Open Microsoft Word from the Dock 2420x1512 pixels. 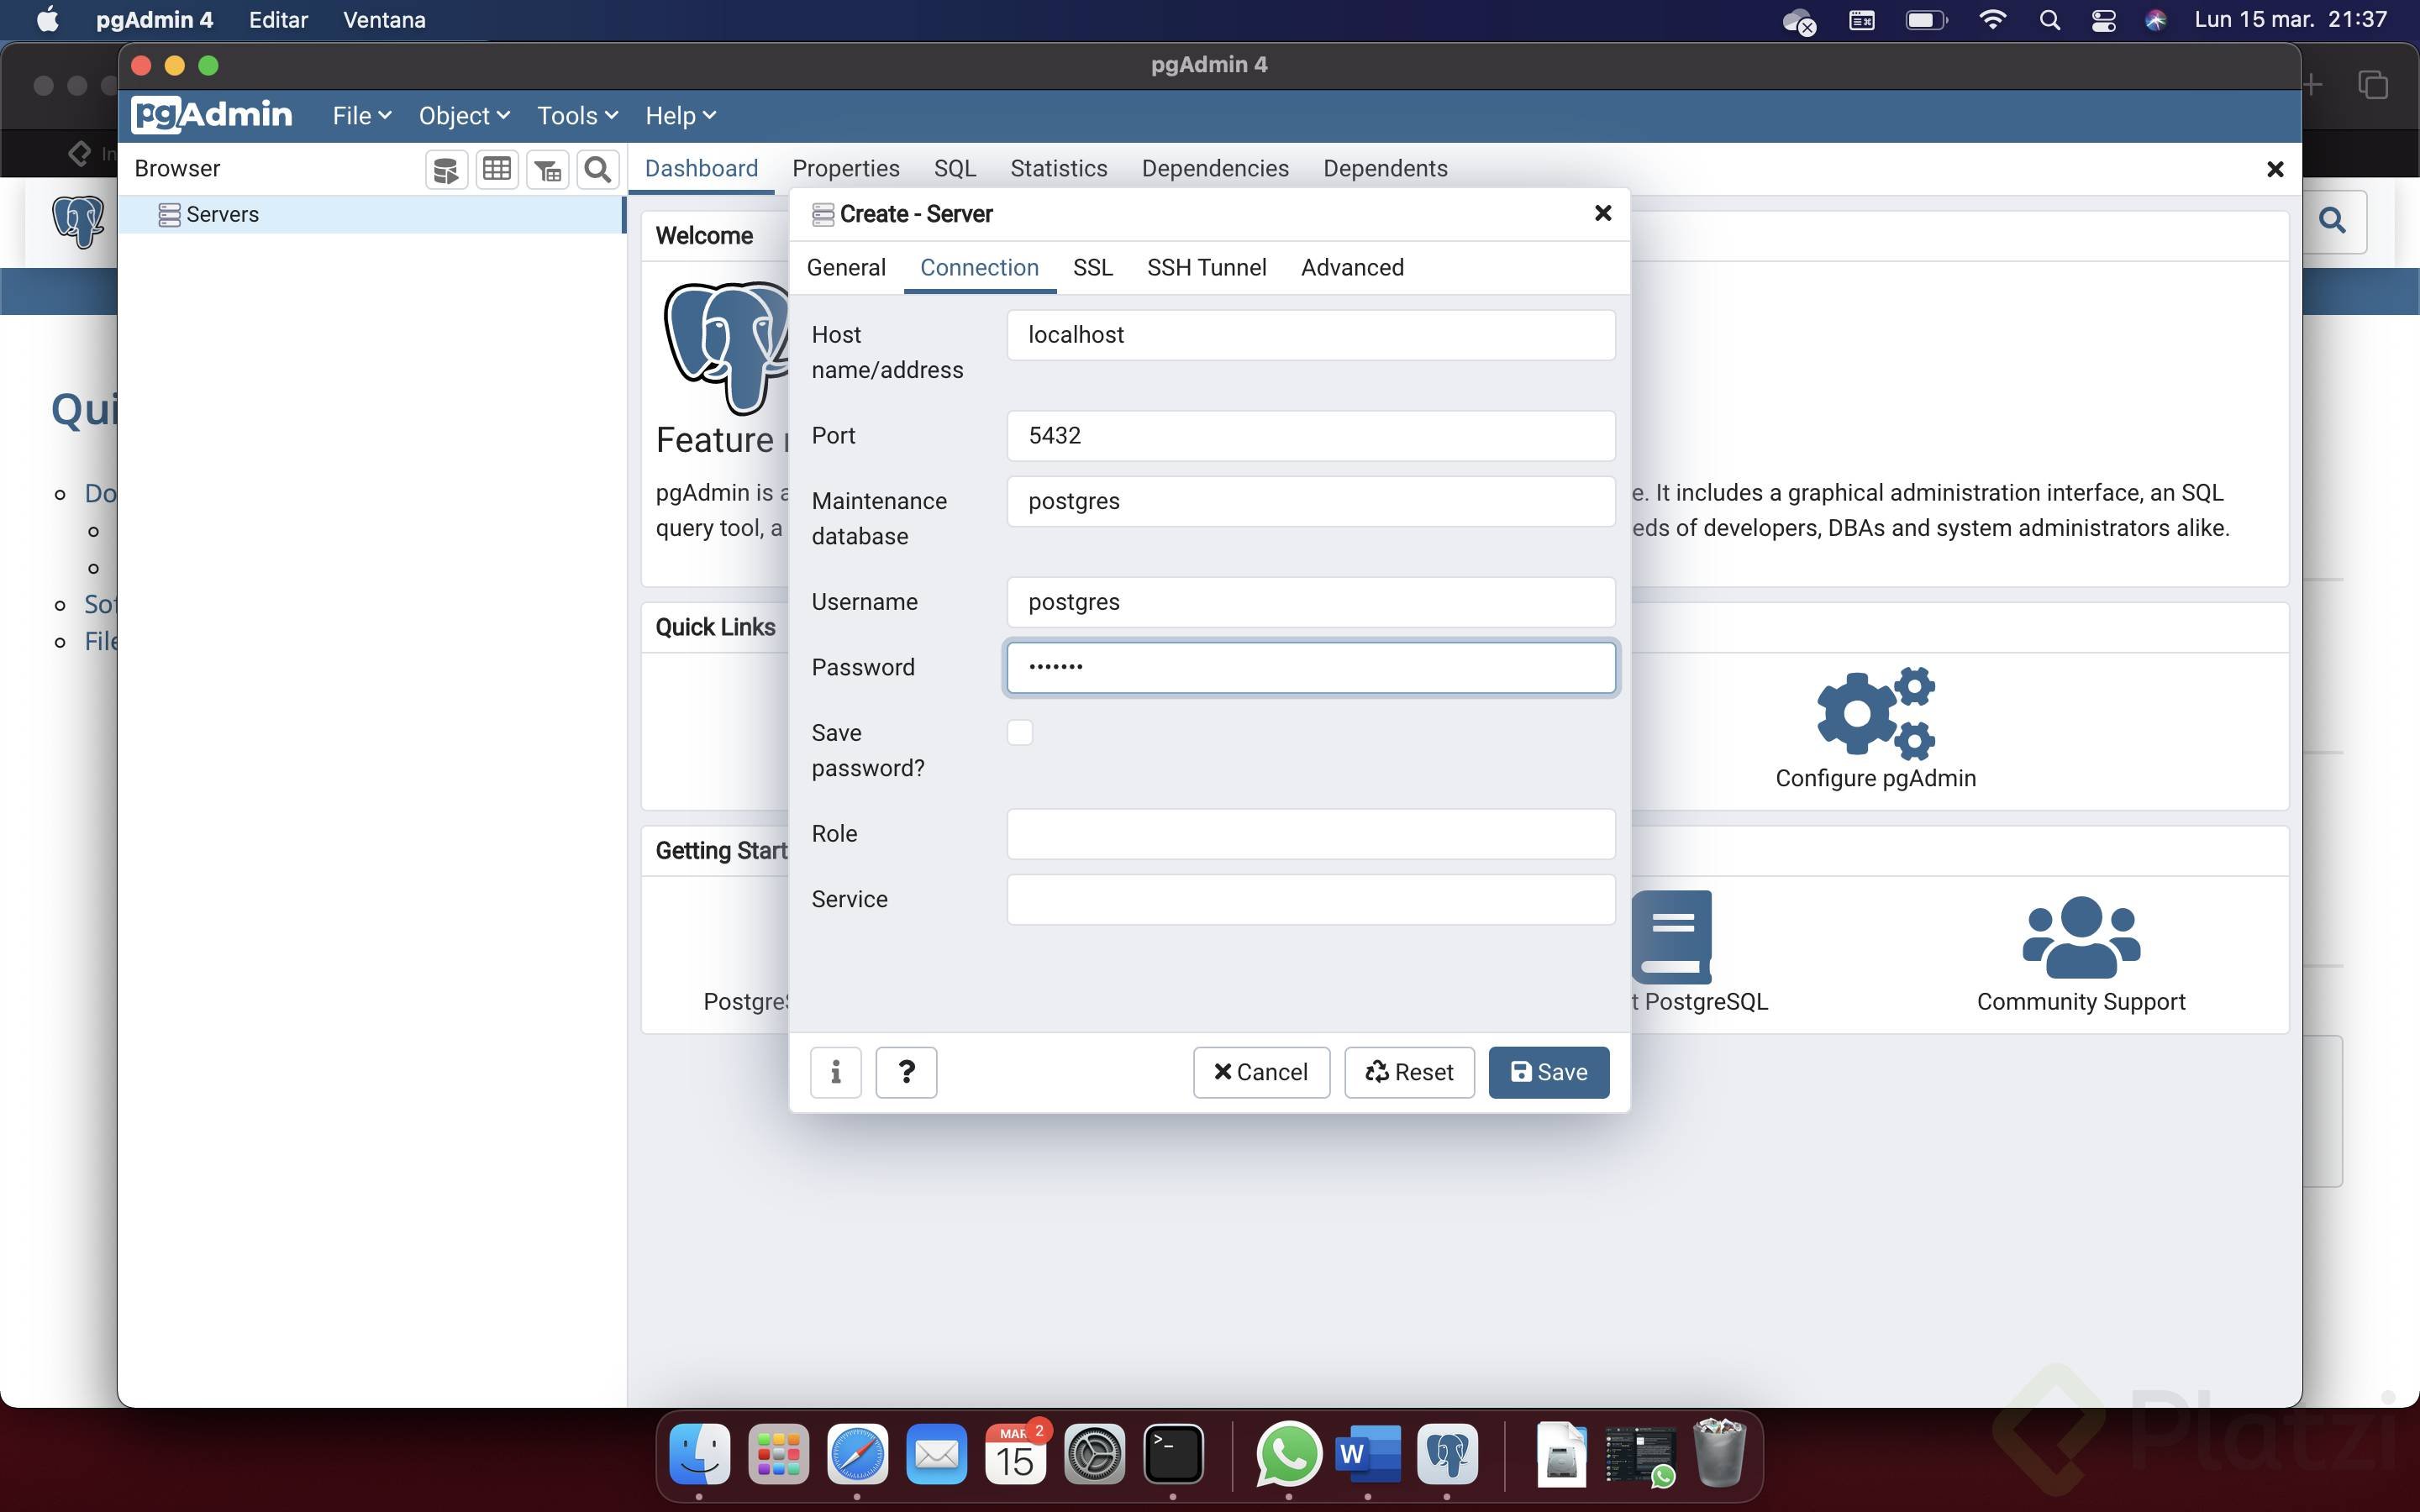[1368, 1453]
